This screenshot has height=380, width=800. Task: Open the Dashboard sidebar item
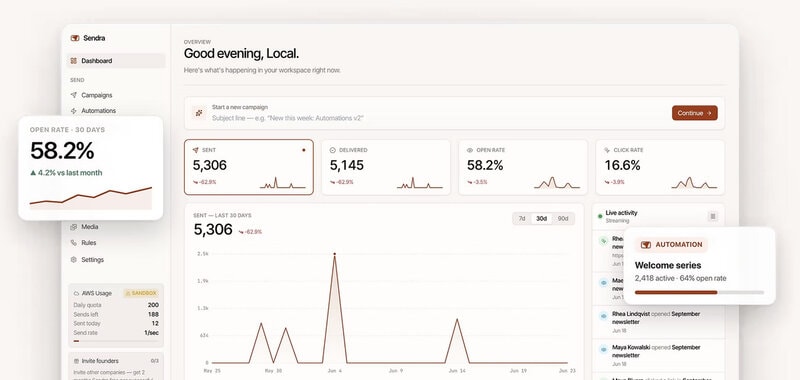click(116, 61)
